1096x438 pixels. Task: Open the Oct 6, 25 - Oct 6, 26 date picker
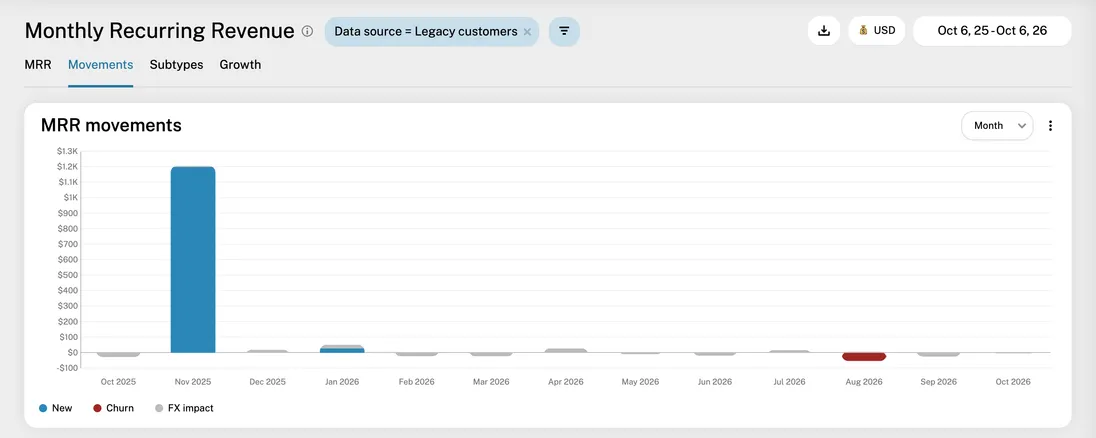(992, 31)
